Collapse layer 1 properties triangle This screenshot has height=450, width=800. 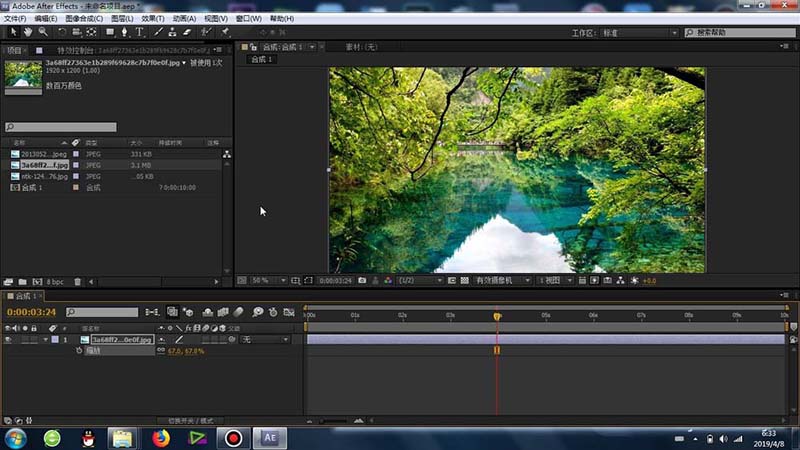point(45,339)
